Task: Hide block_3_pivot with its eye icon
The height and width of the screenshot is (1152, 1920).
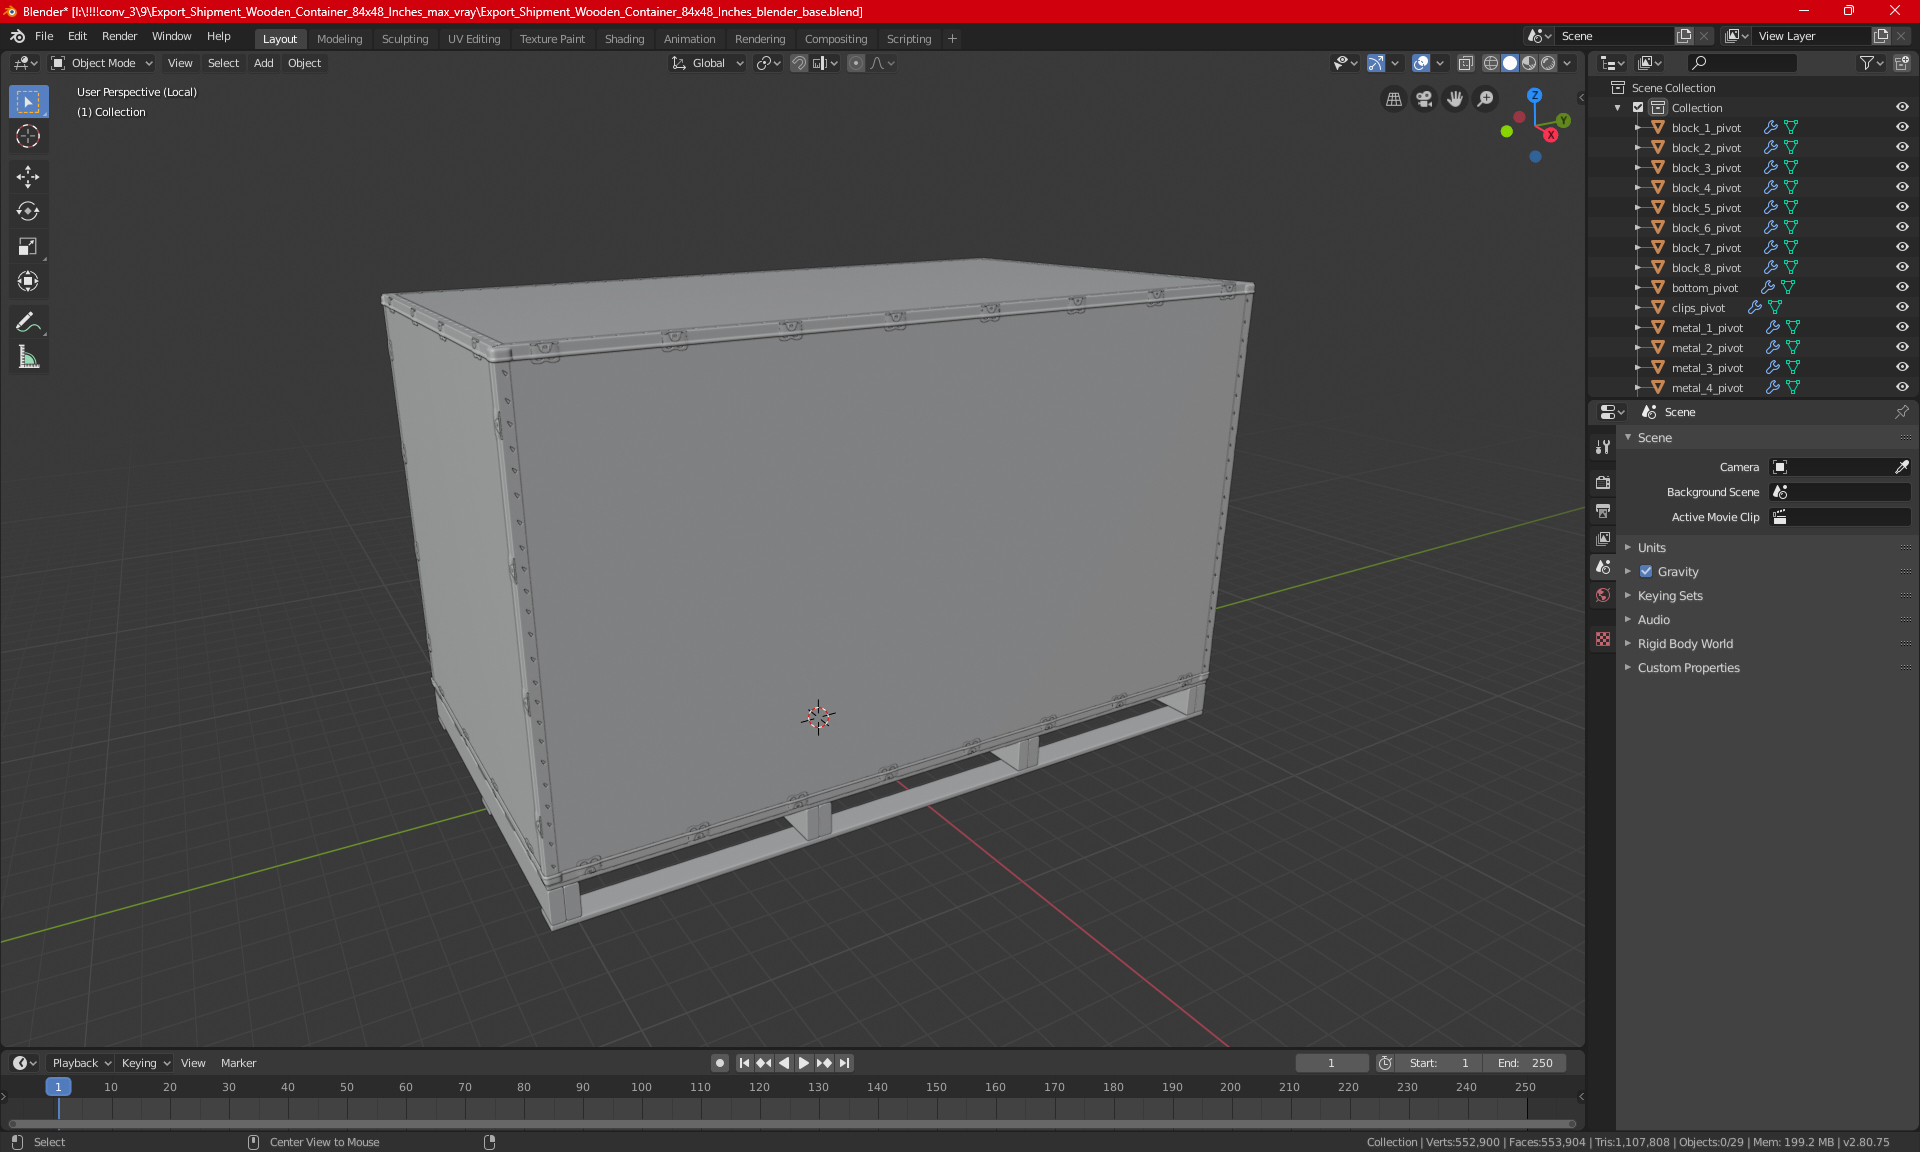Action: point(1902,167)
